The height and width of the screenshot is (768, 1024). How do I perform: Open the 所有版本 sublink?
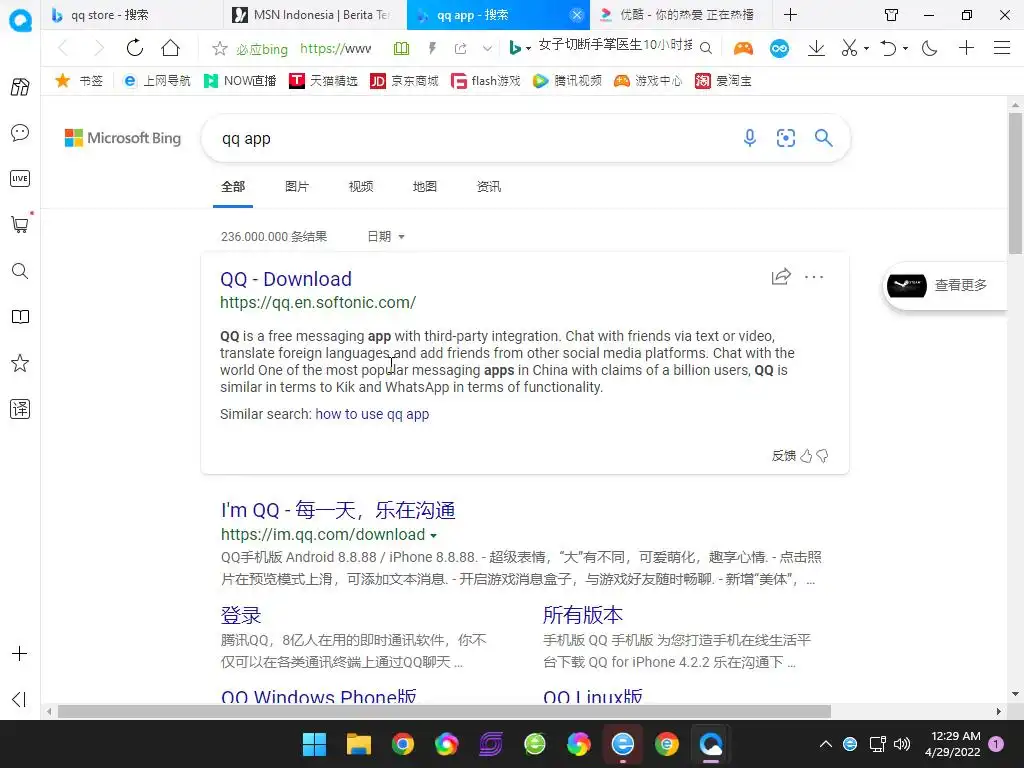coord(583,615)
